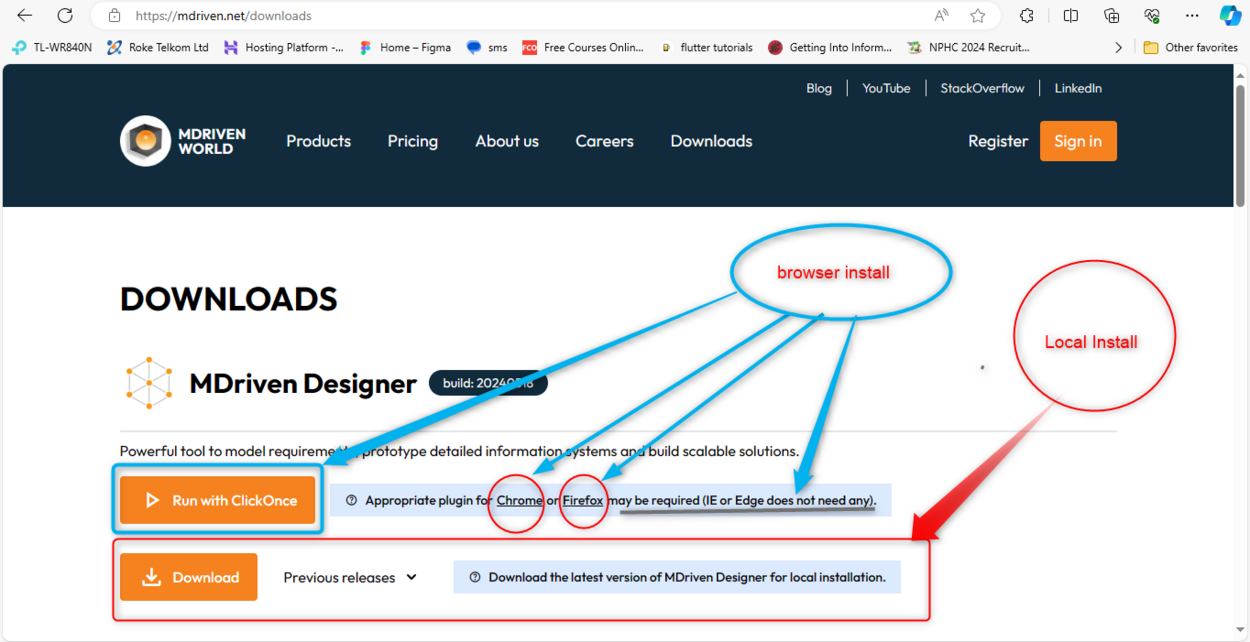Image resolution: width=1250 pixels, height=642 pixels.
Task: Go back to the previous page
Action: (x=25, y=16)
